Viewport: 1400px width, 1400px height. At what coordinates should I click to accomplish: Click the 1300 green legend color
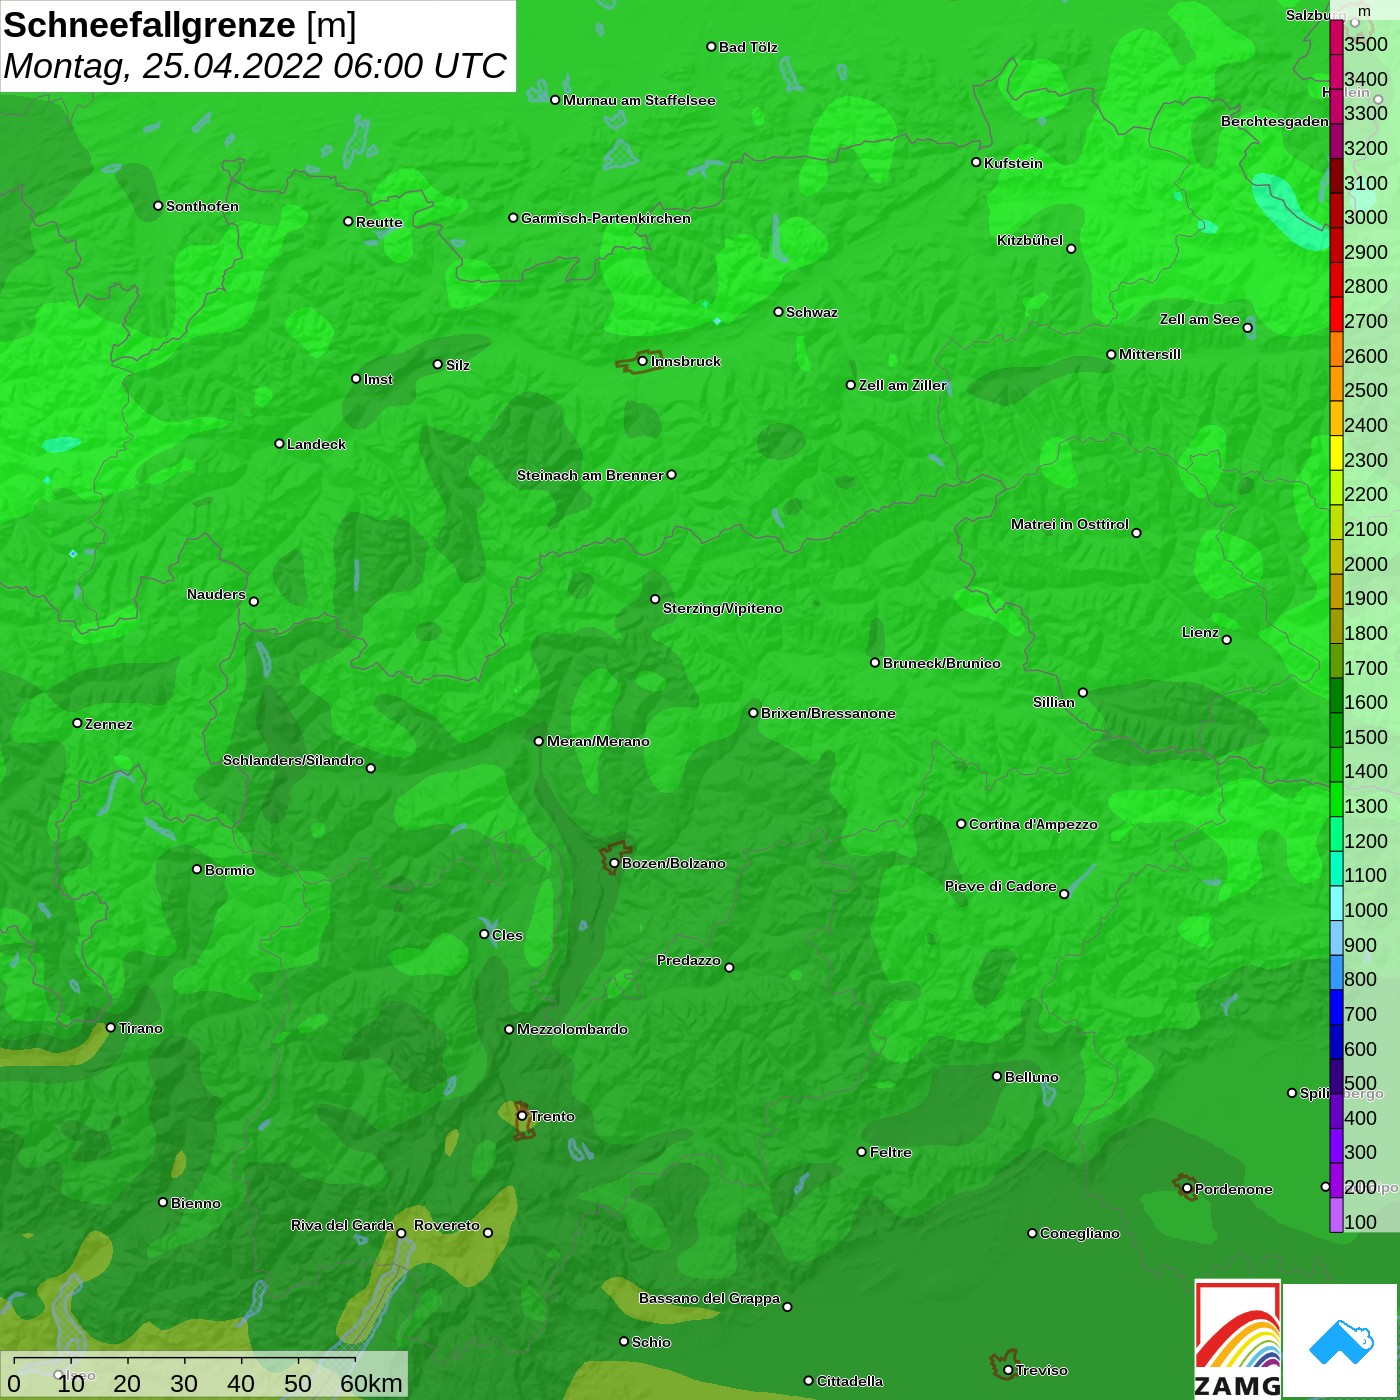click(x=1336, y=799)
